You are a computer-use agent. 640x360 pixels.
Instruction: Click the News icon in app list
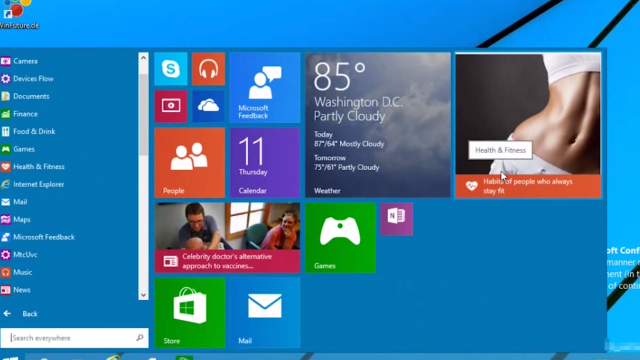click(5, 290)
